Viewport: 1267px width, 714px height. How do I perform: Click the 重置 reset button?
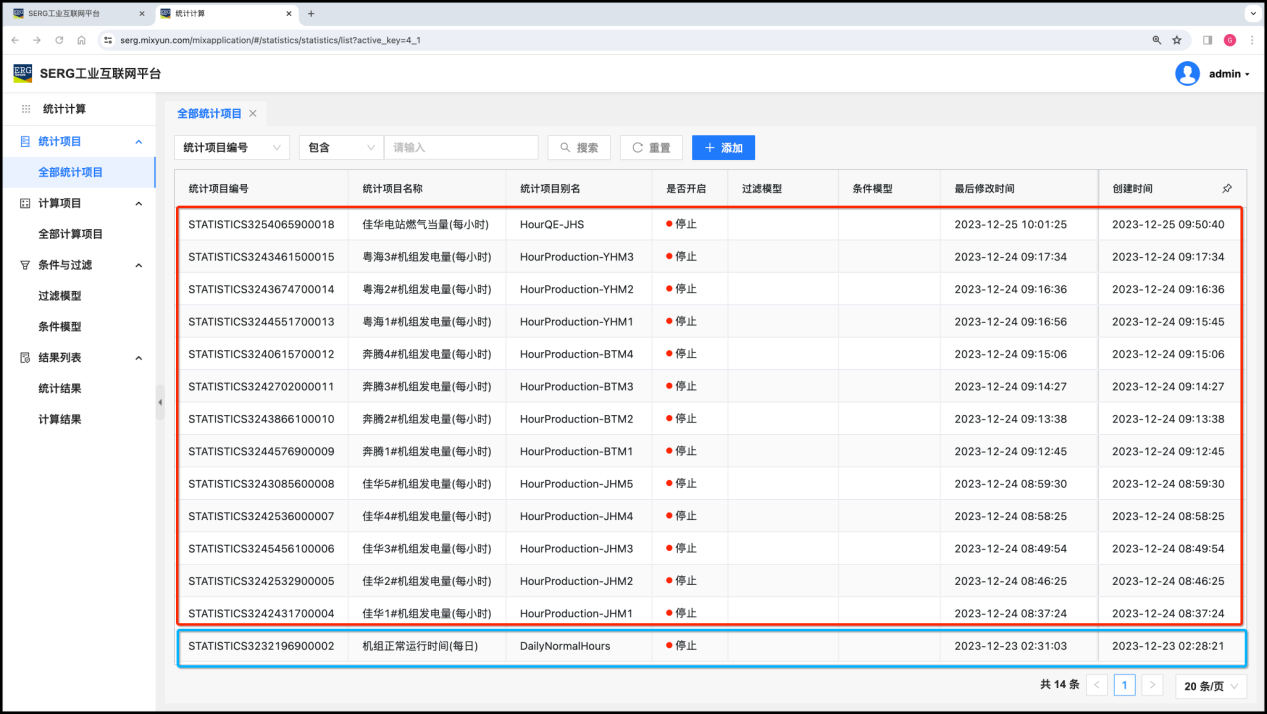[651, 148]
